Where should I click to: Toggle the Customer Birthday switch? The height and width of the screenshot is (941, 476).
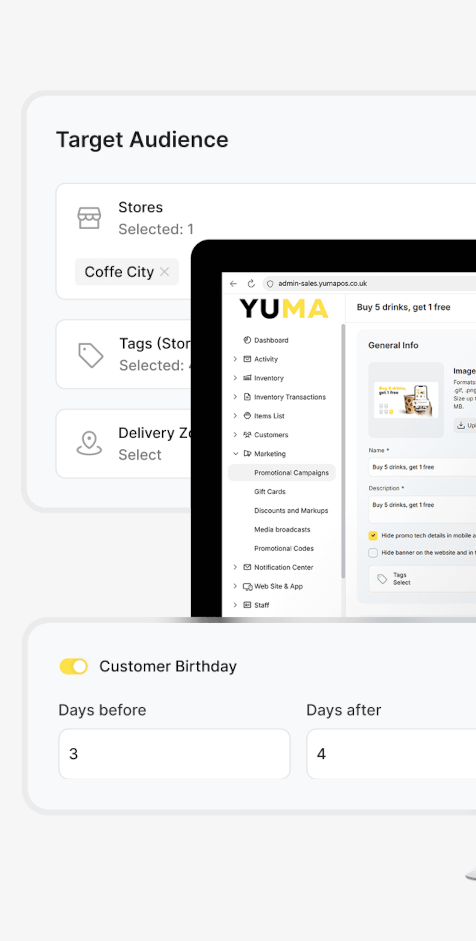point(73,666)
